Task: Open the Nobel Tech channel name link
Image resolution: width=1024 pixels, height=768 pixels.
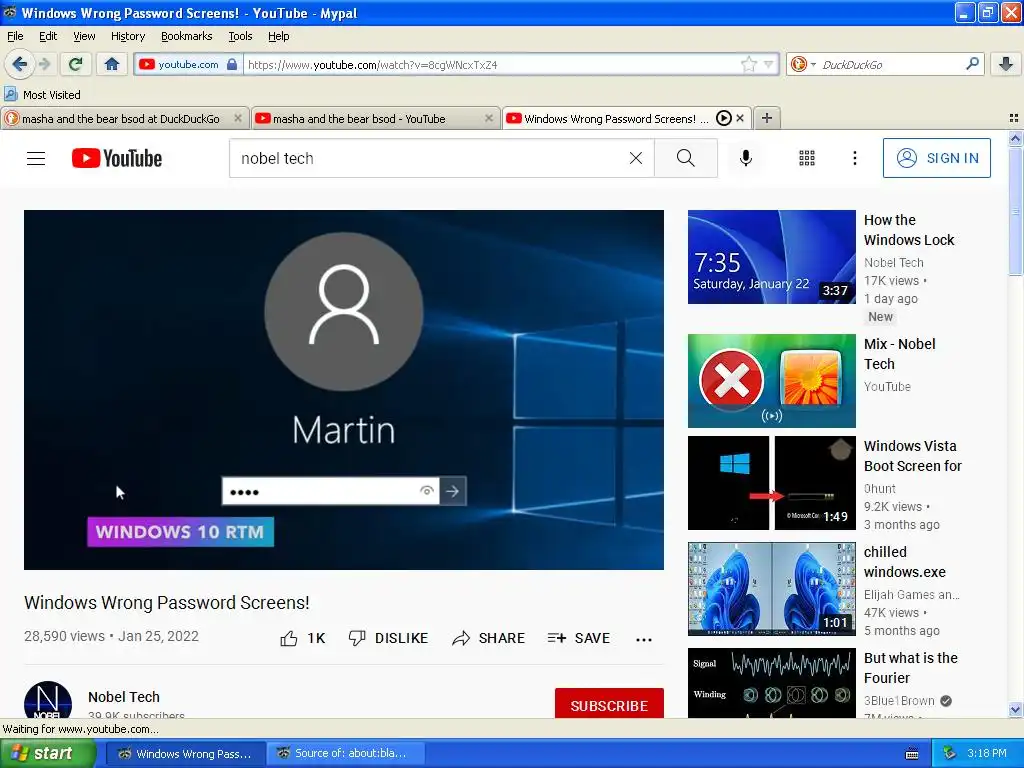Action: (124, 697)
